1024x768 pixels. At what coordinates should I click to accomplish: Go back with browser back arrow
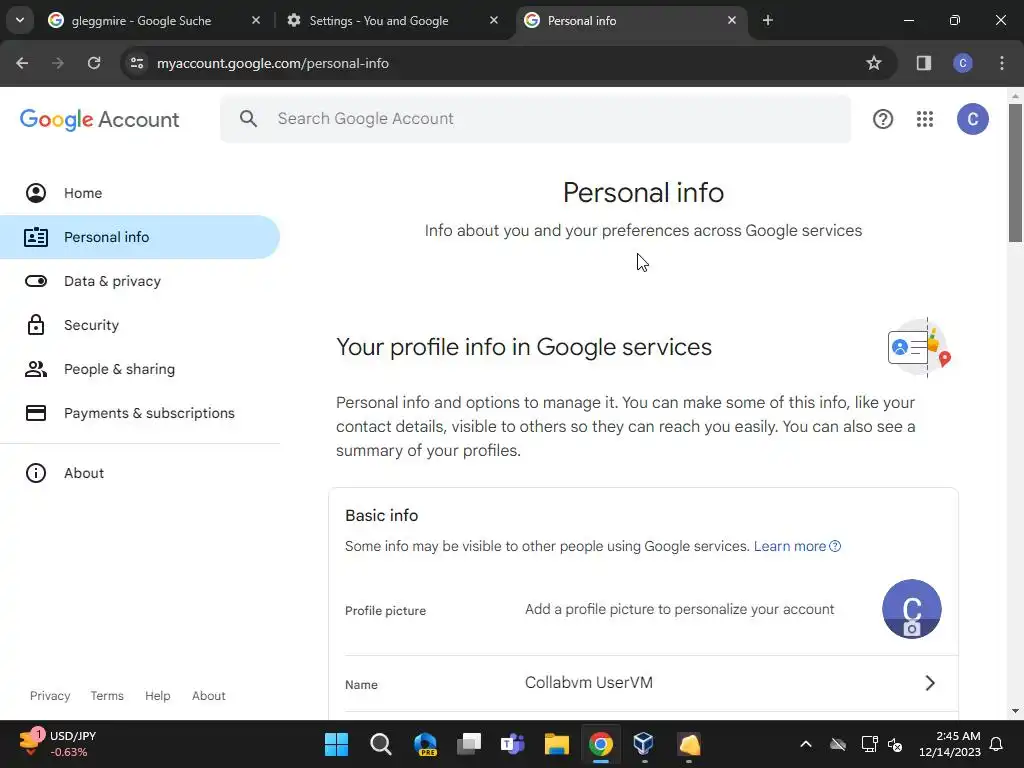click(x=22, y=63)
